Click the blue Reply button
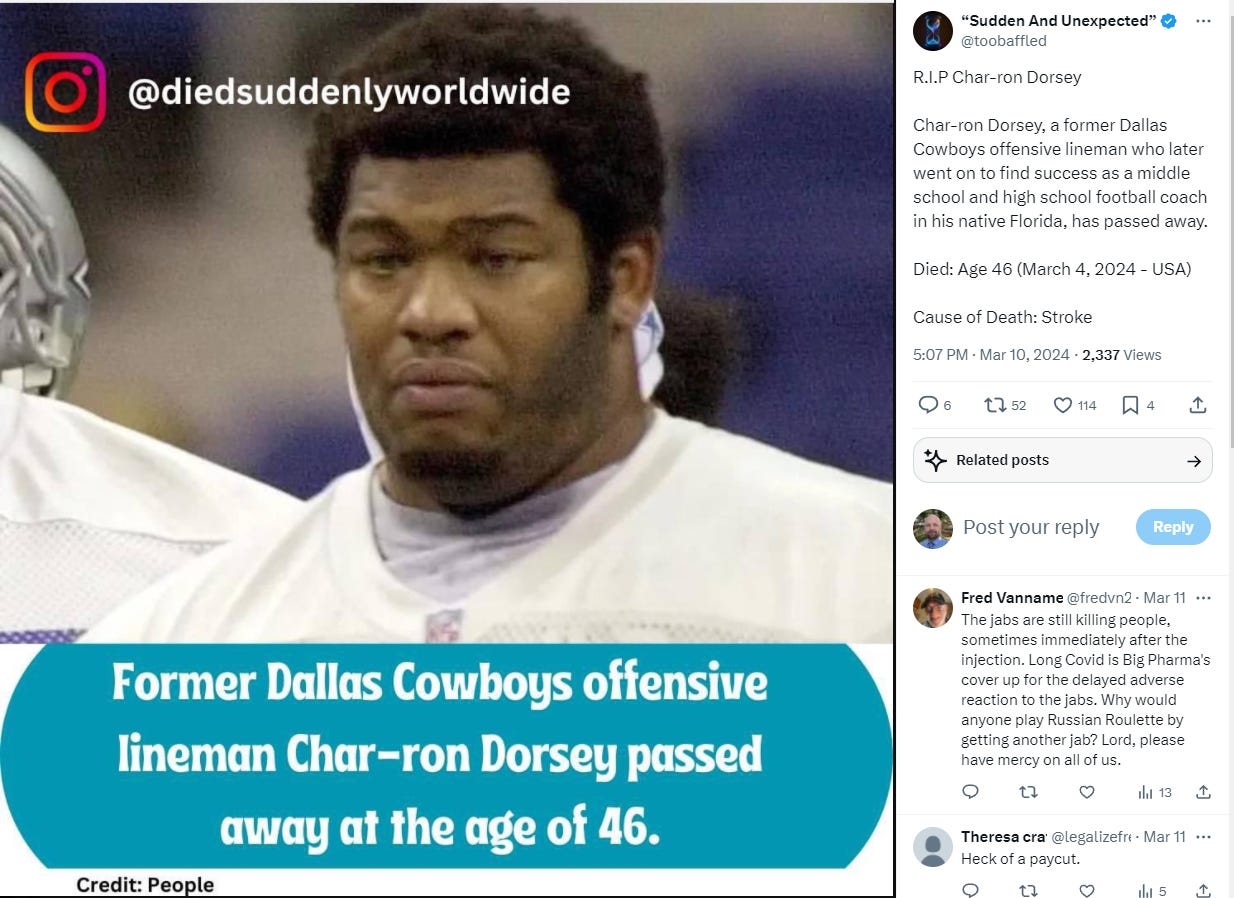1234x898 pixels. click(x=1173, y=527)
